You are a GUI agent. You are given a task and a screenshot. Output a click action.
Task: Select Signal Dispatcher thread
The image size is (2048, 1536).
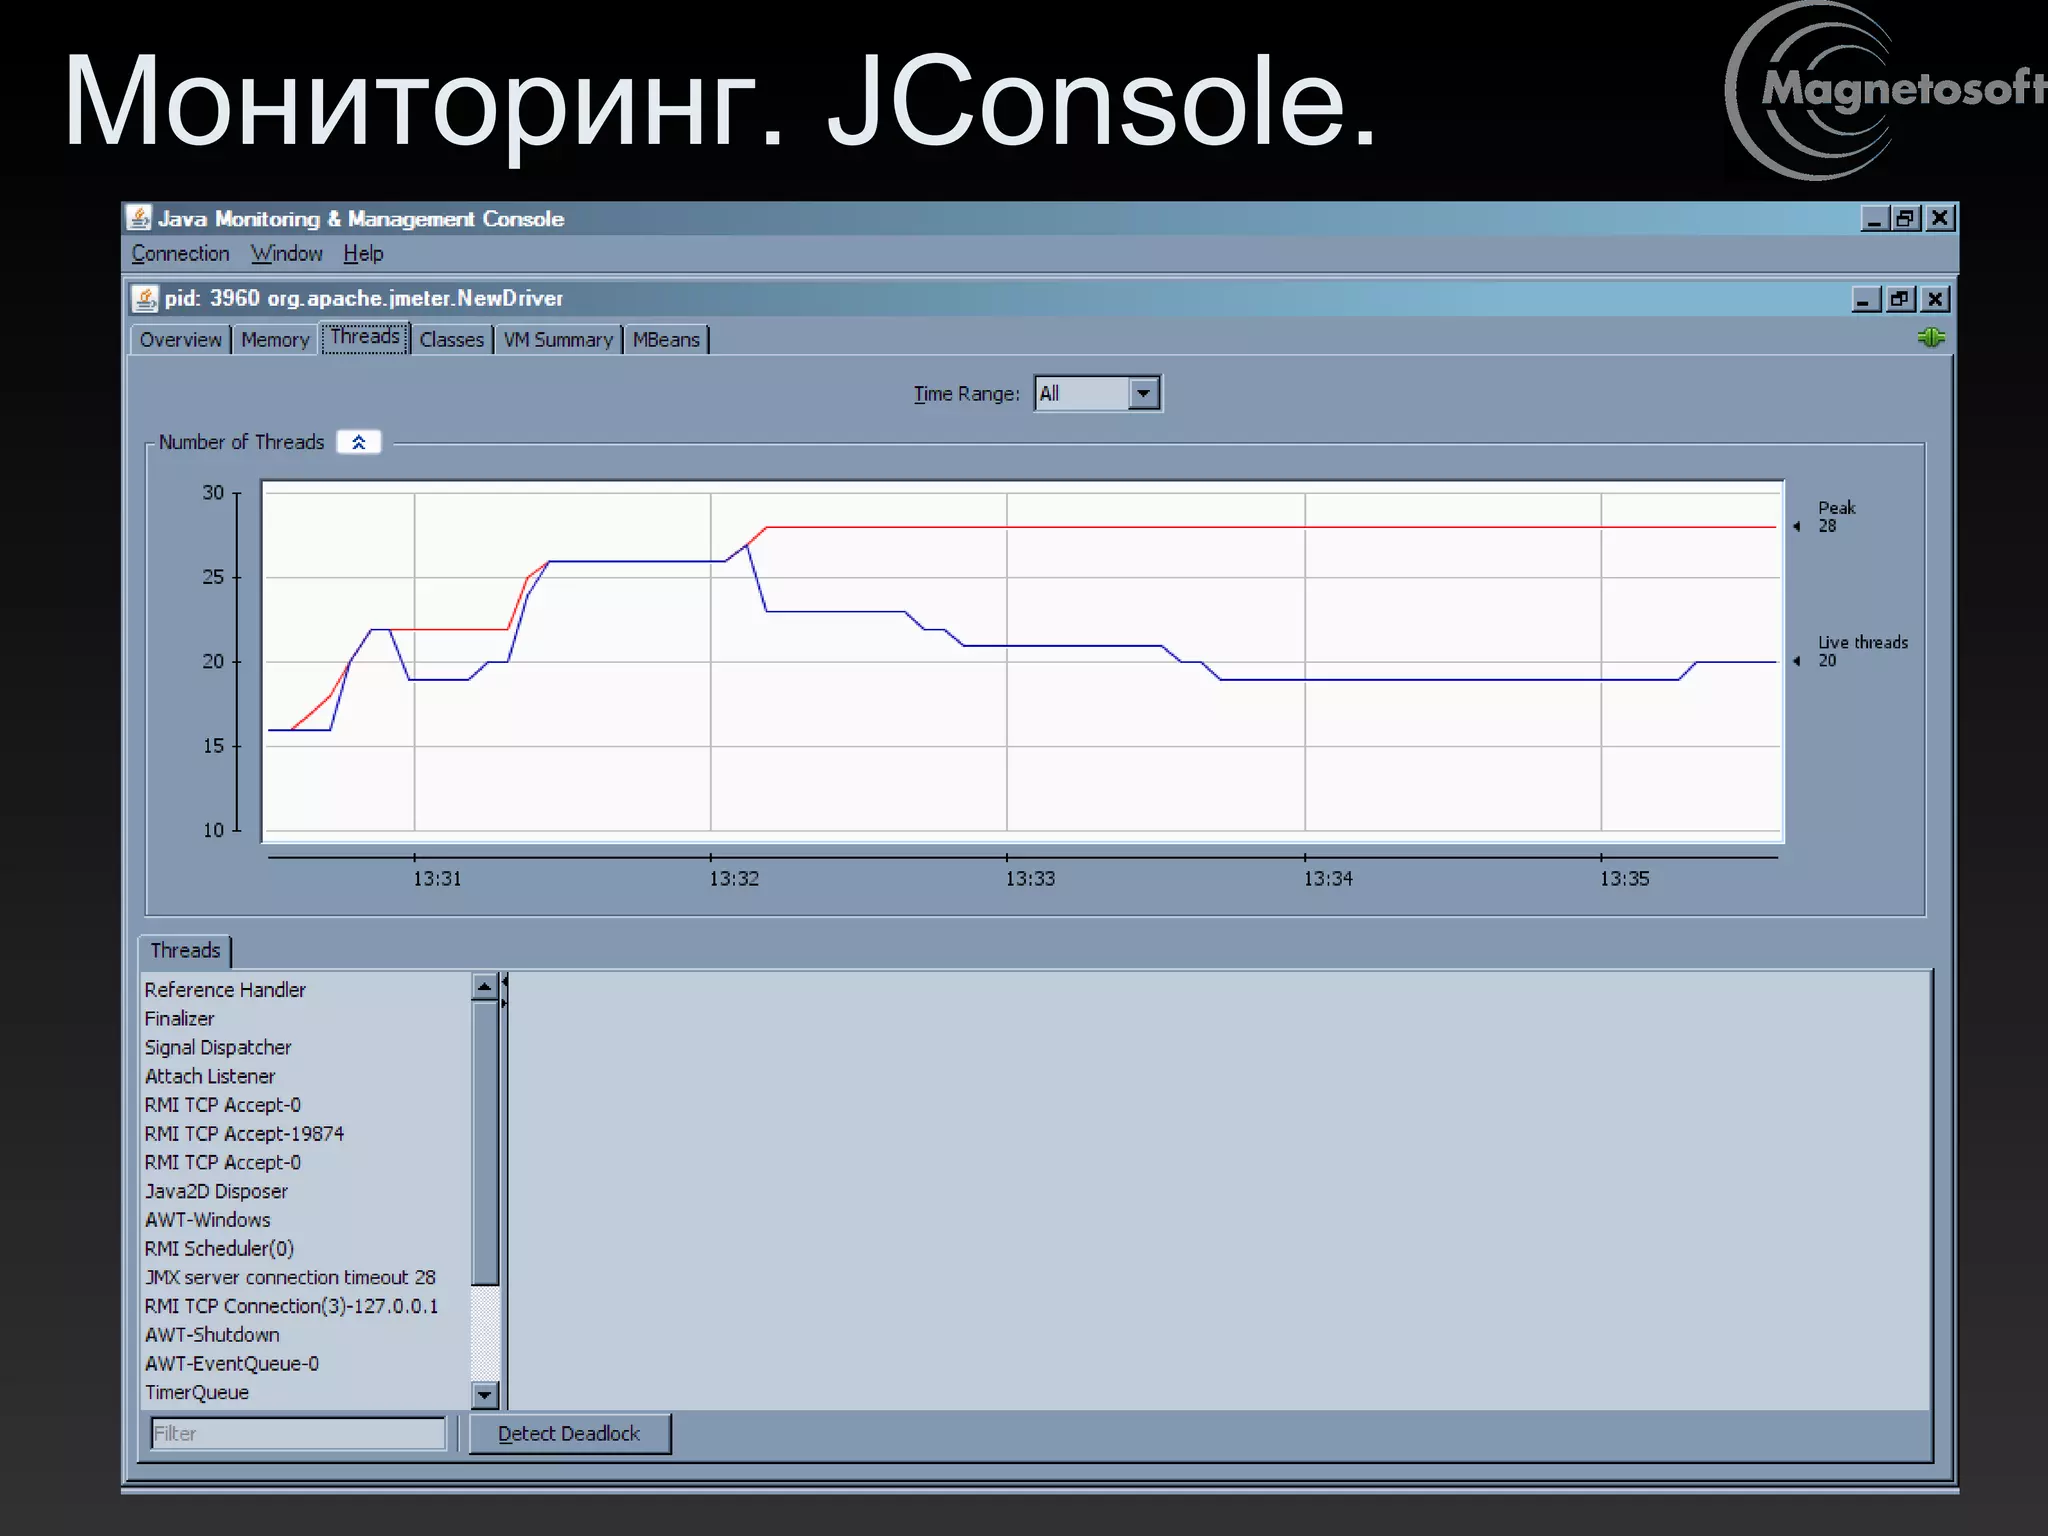218,1047
